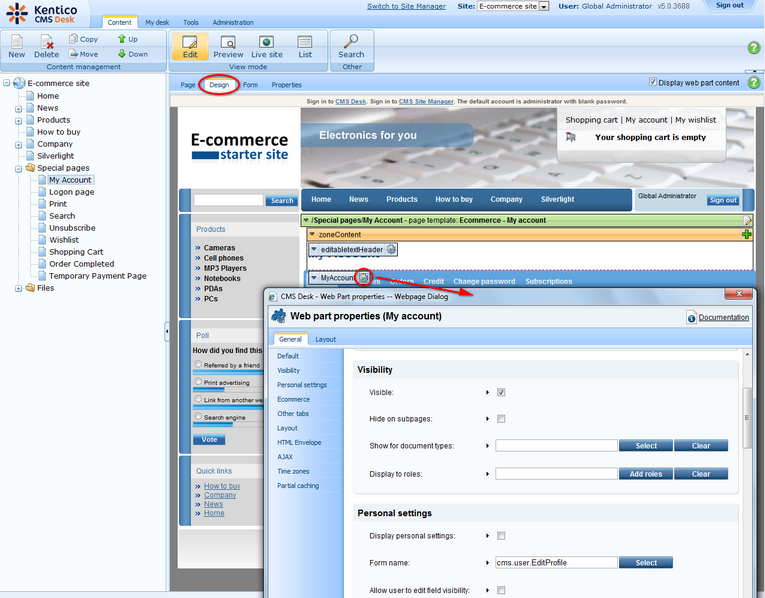The width and height of the screenshot is (765, 598).
Task: Uncheck the Visible checkbox
Action: [x=501, y=392]
